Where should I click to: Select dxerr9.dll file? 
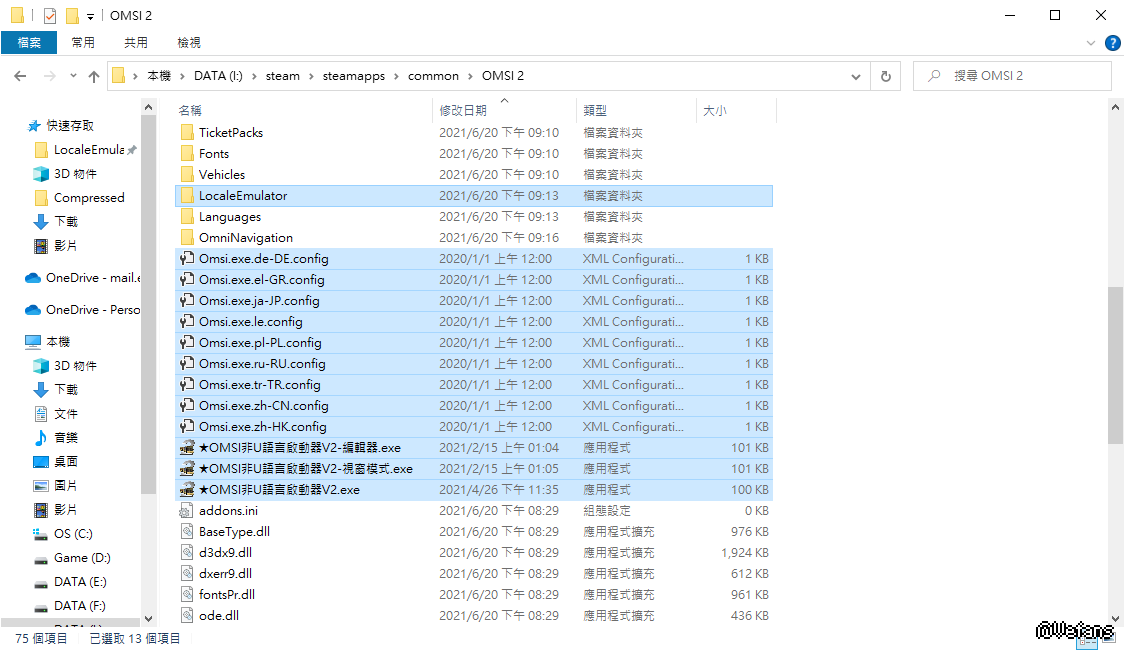coord(474,573)
